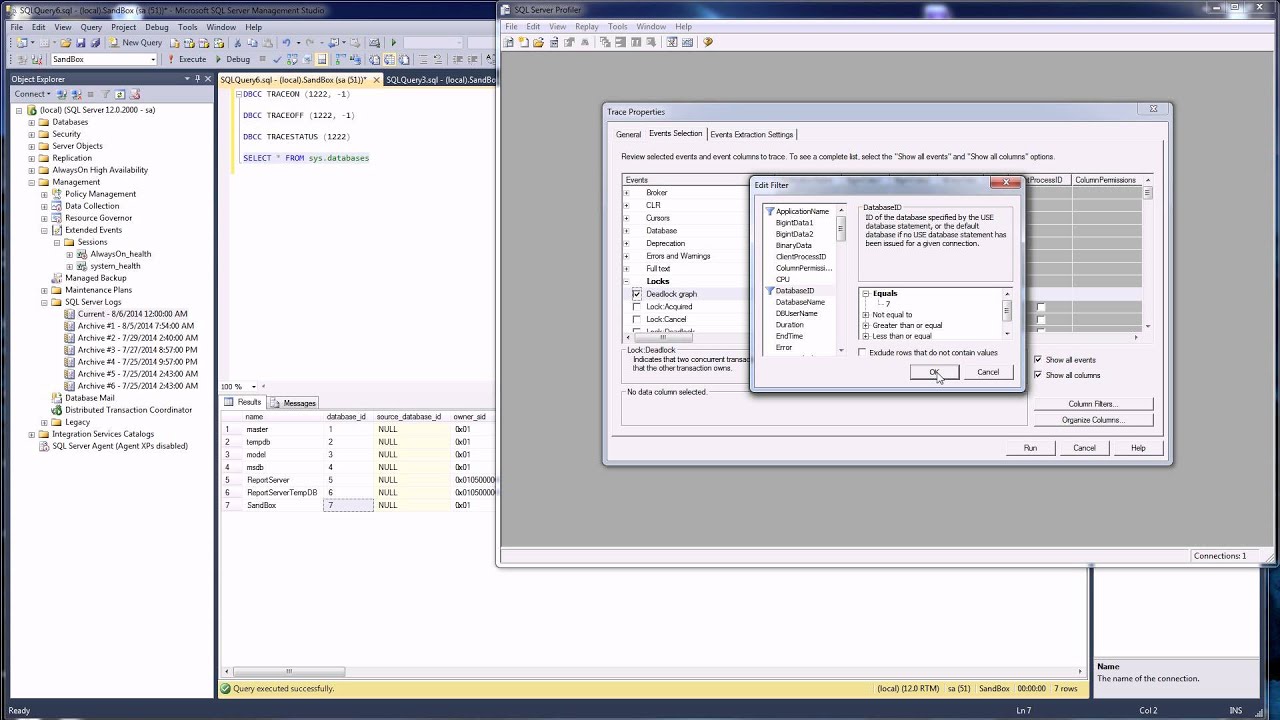Switch to the Messages results tab
This screenshot has width=1280, height=720.
(293, 403)
